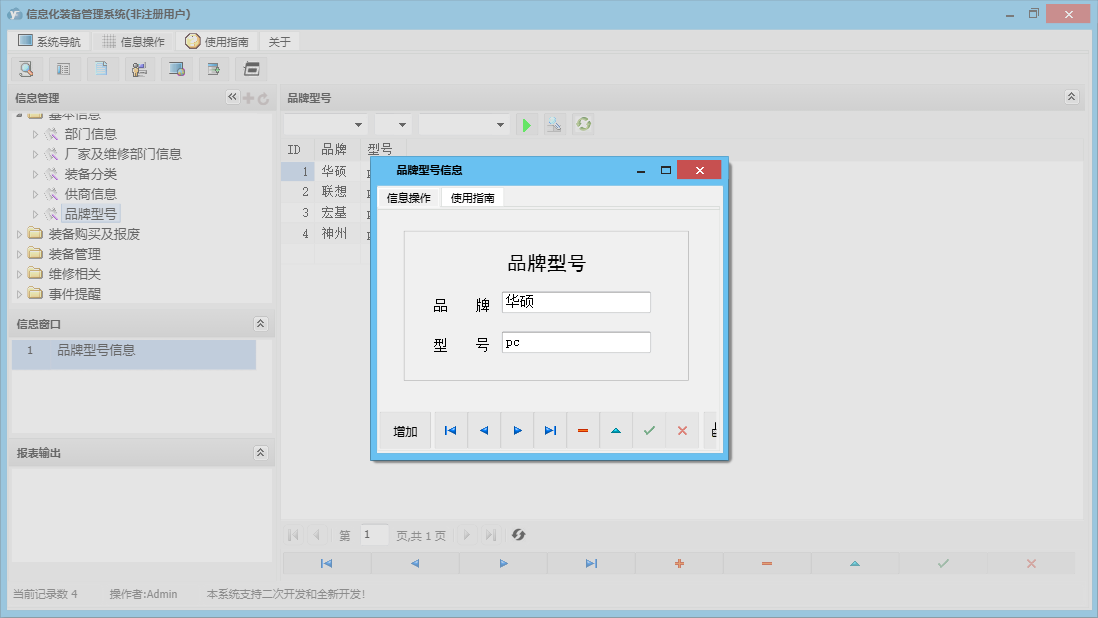Viewport: 1098px width, 618px height.
Task: Delete the current record with the red minus icon
Action: point(583,430)
